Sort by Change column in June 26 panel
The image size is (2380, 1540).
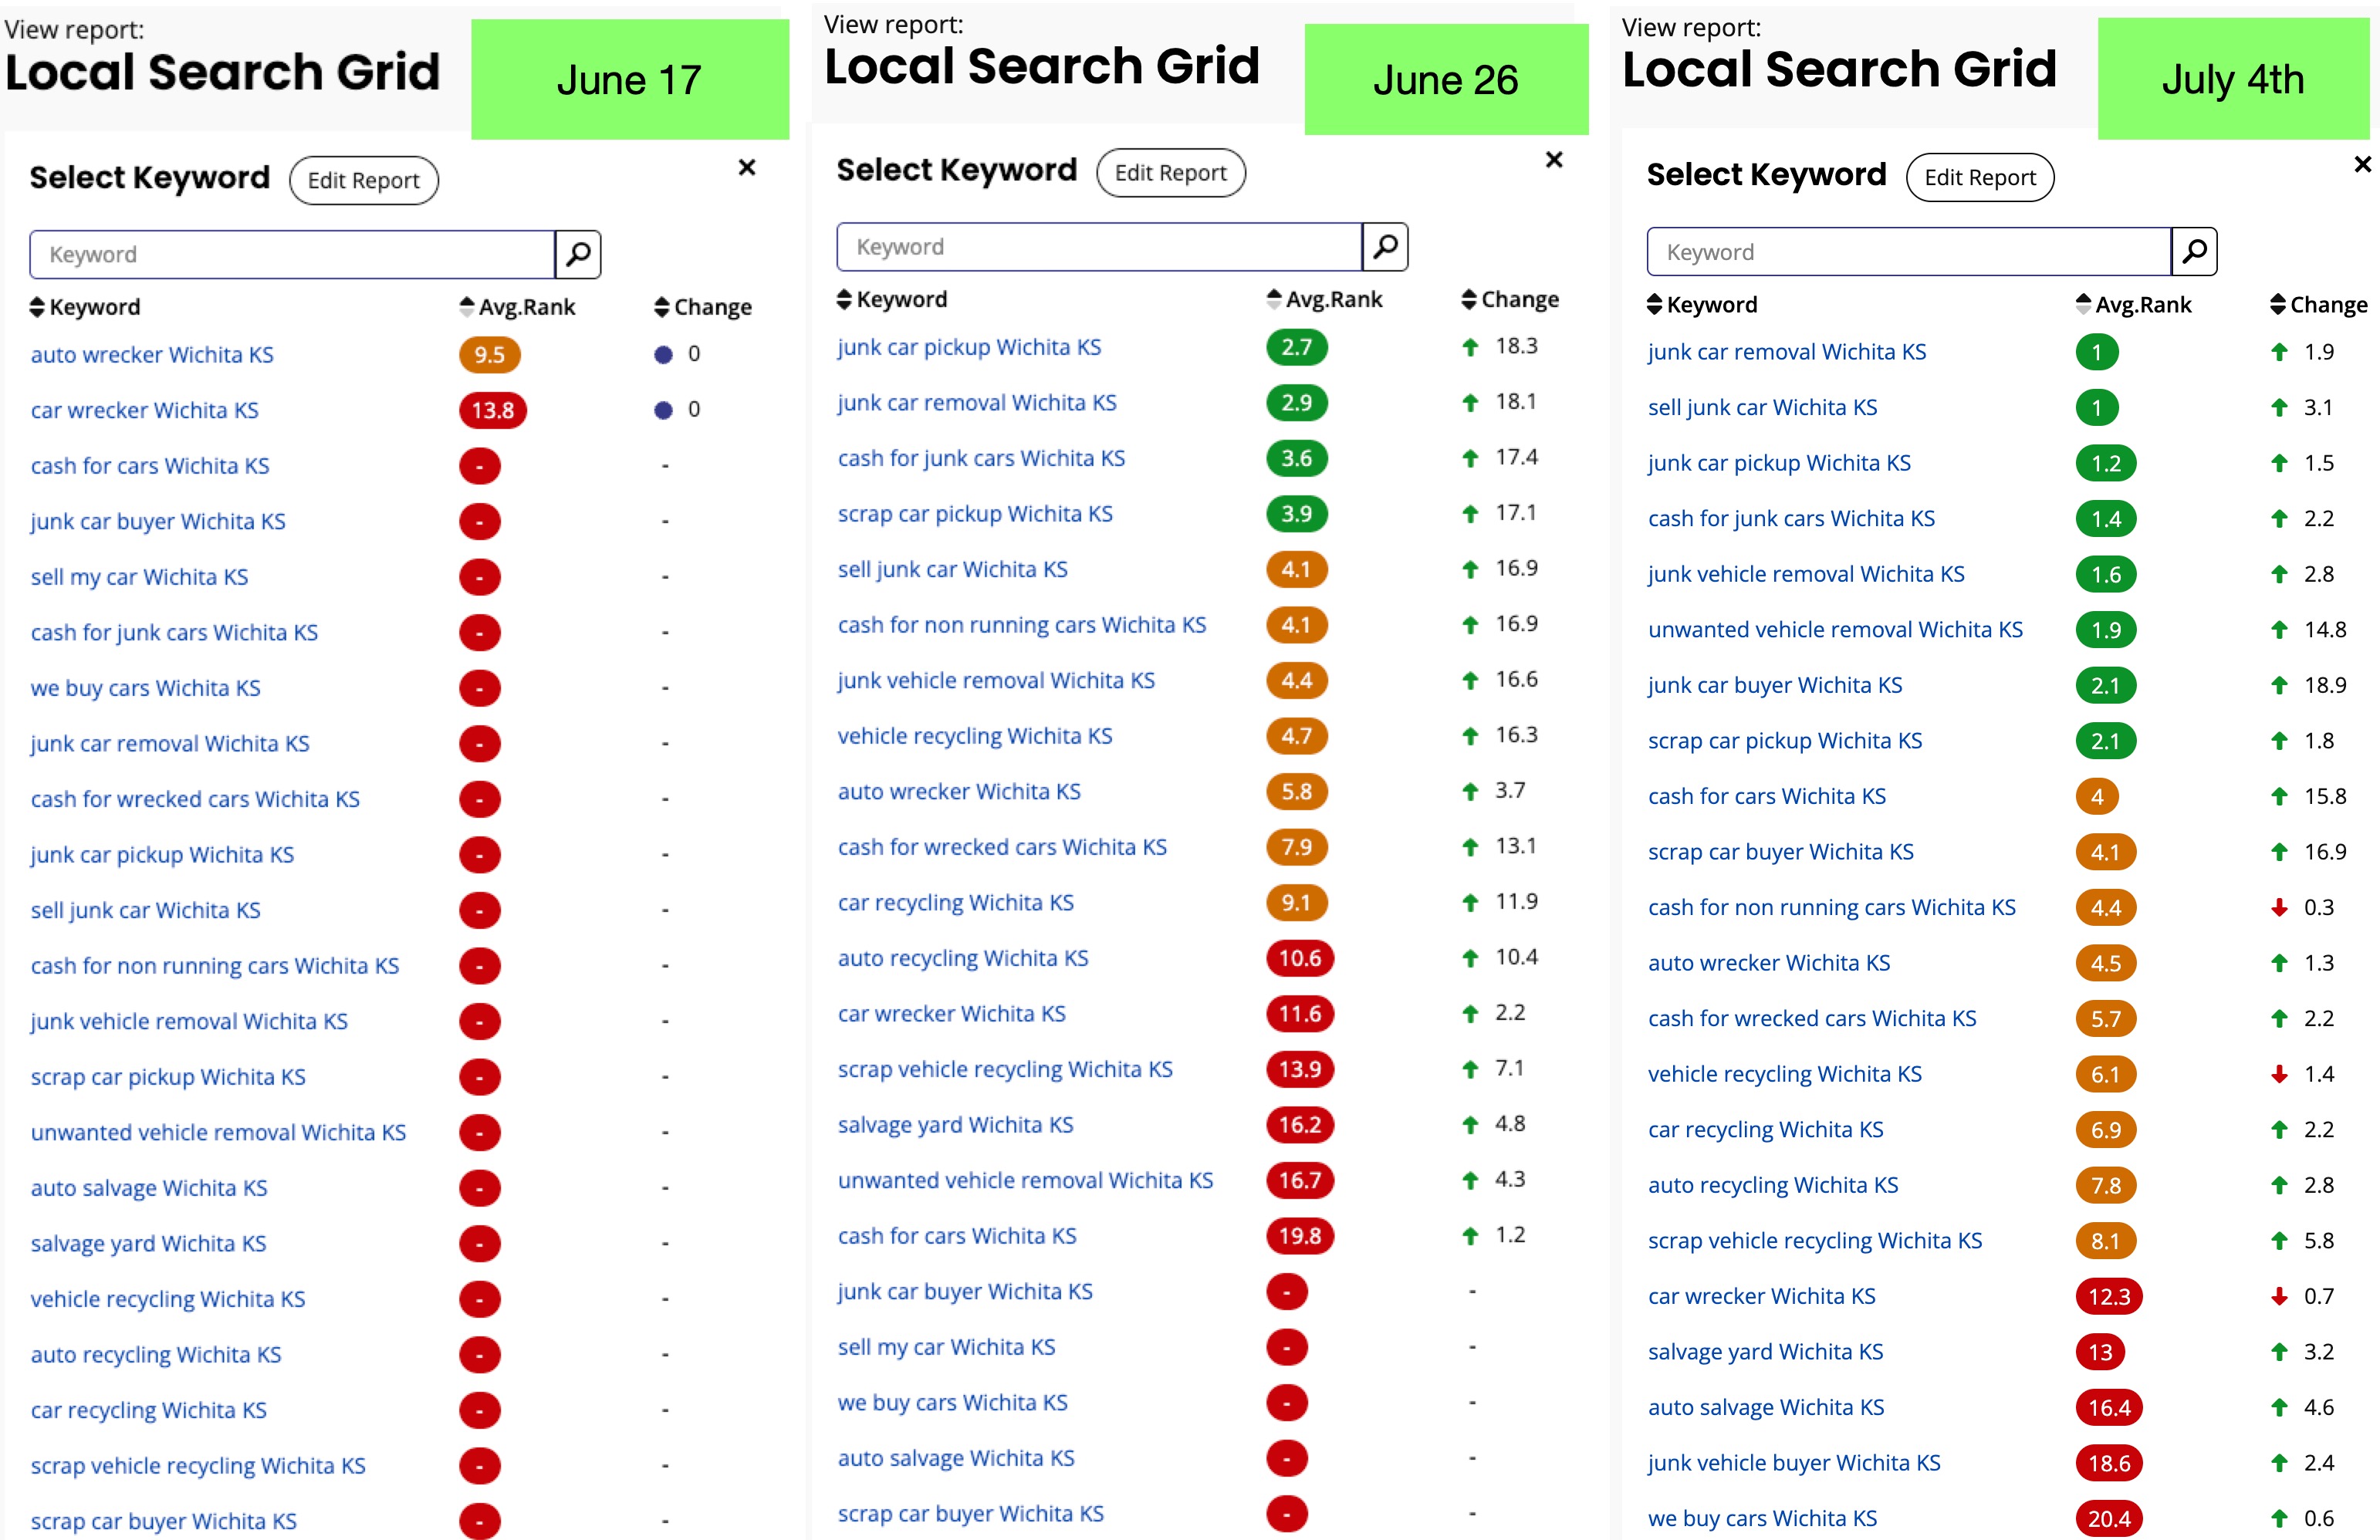1510,299
